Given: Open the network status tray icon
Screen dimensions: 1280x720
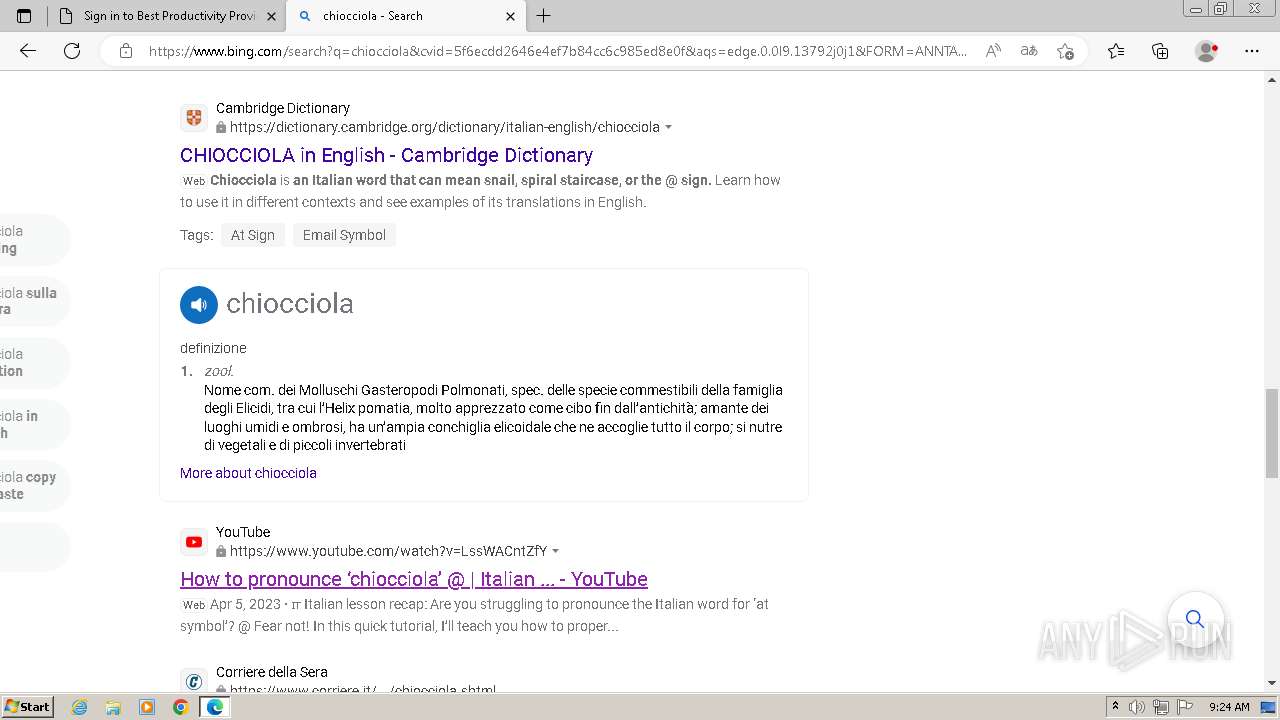Looking at the screenshot, I should [x=1160, y=707].
